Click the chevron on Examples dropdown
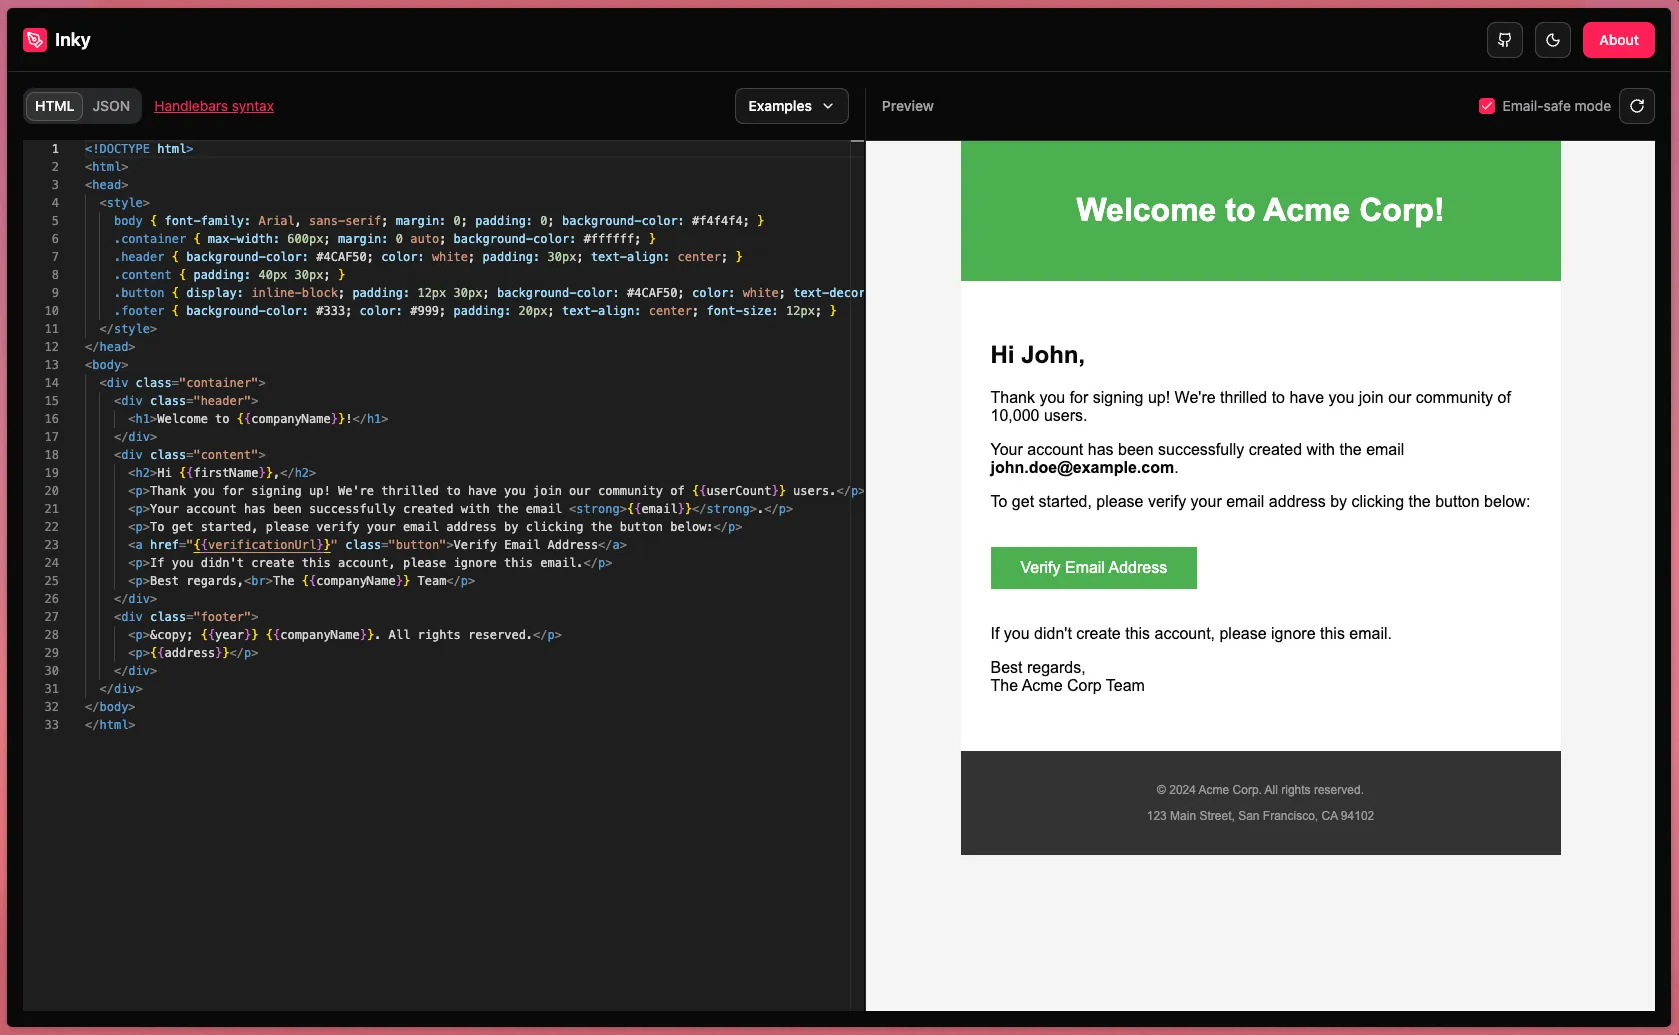The width and height of the screenshot is (1679, 1035). (828, 106)
